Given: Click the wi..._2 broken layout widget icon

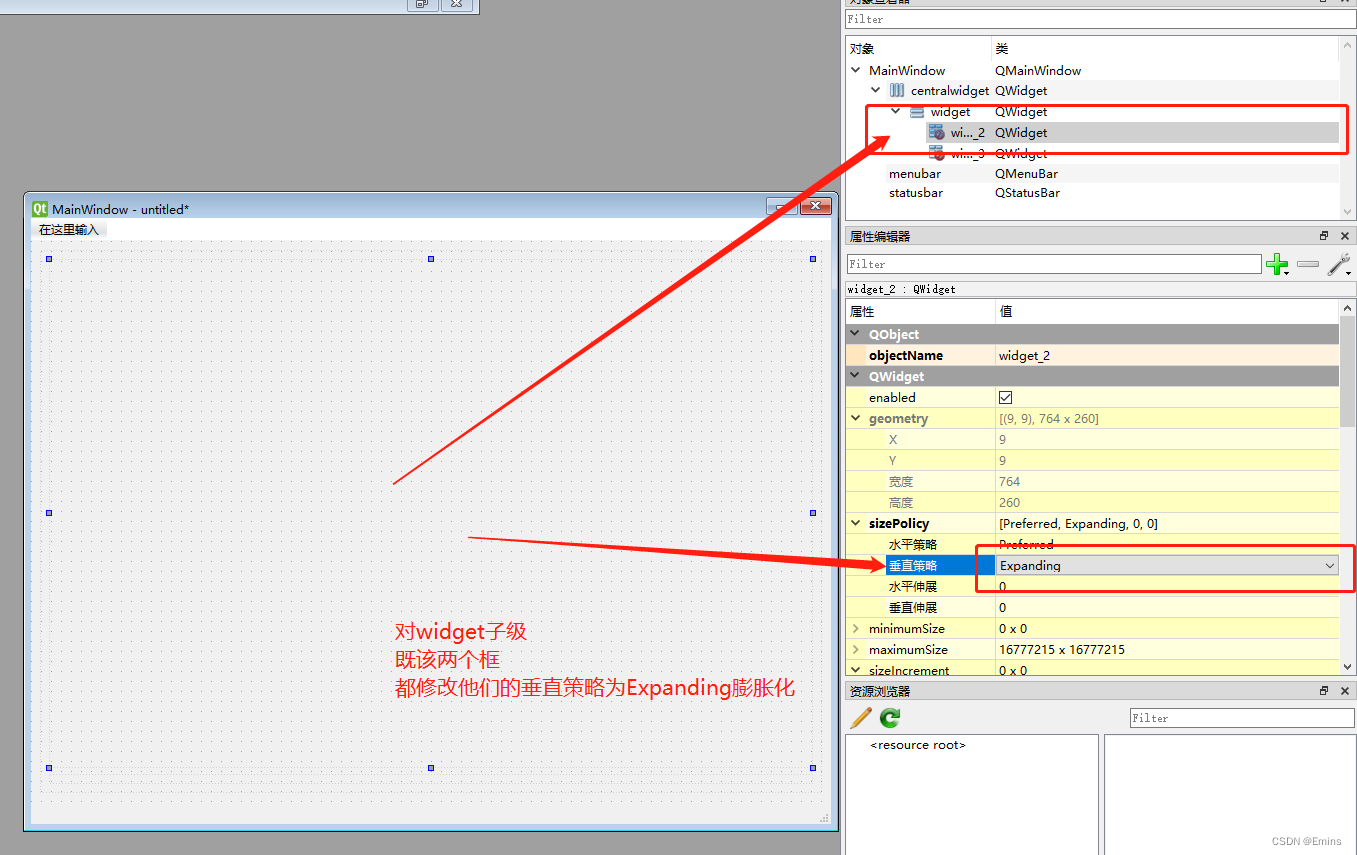Looking at the screenshot, I should (936, 132).
